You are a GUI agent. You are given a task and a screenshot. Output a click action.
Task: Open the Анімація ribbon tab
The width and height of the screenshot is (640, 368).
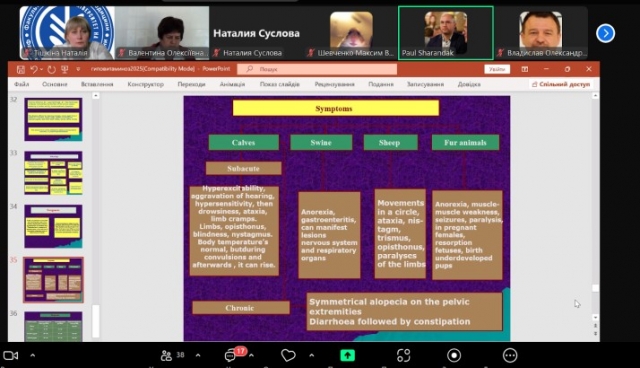click(232, 84)
